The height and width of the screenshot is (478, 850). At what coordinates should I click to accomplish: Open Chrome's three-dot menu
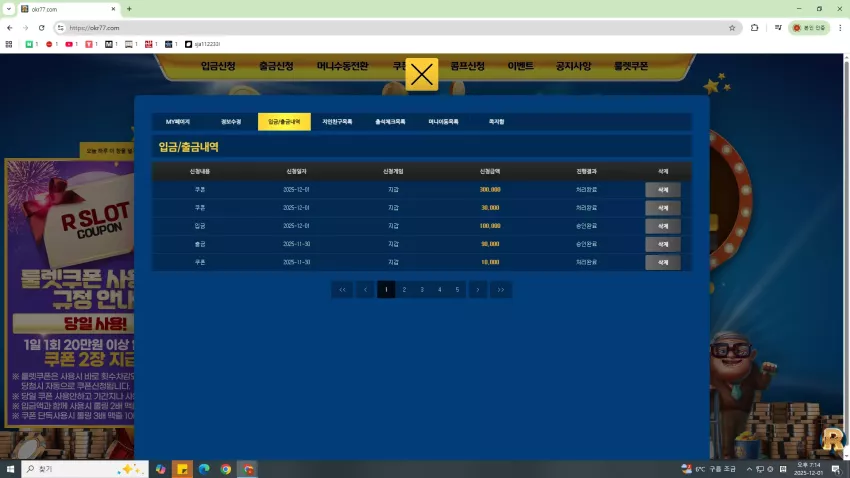click(x=840, y=28)
